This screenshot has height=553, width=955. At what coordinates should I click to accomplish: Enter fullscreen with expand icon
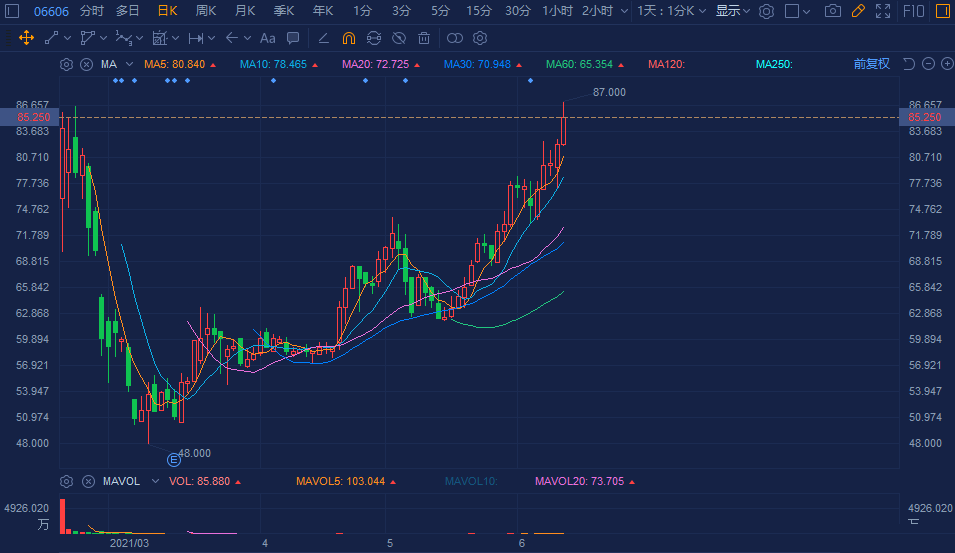883,11
